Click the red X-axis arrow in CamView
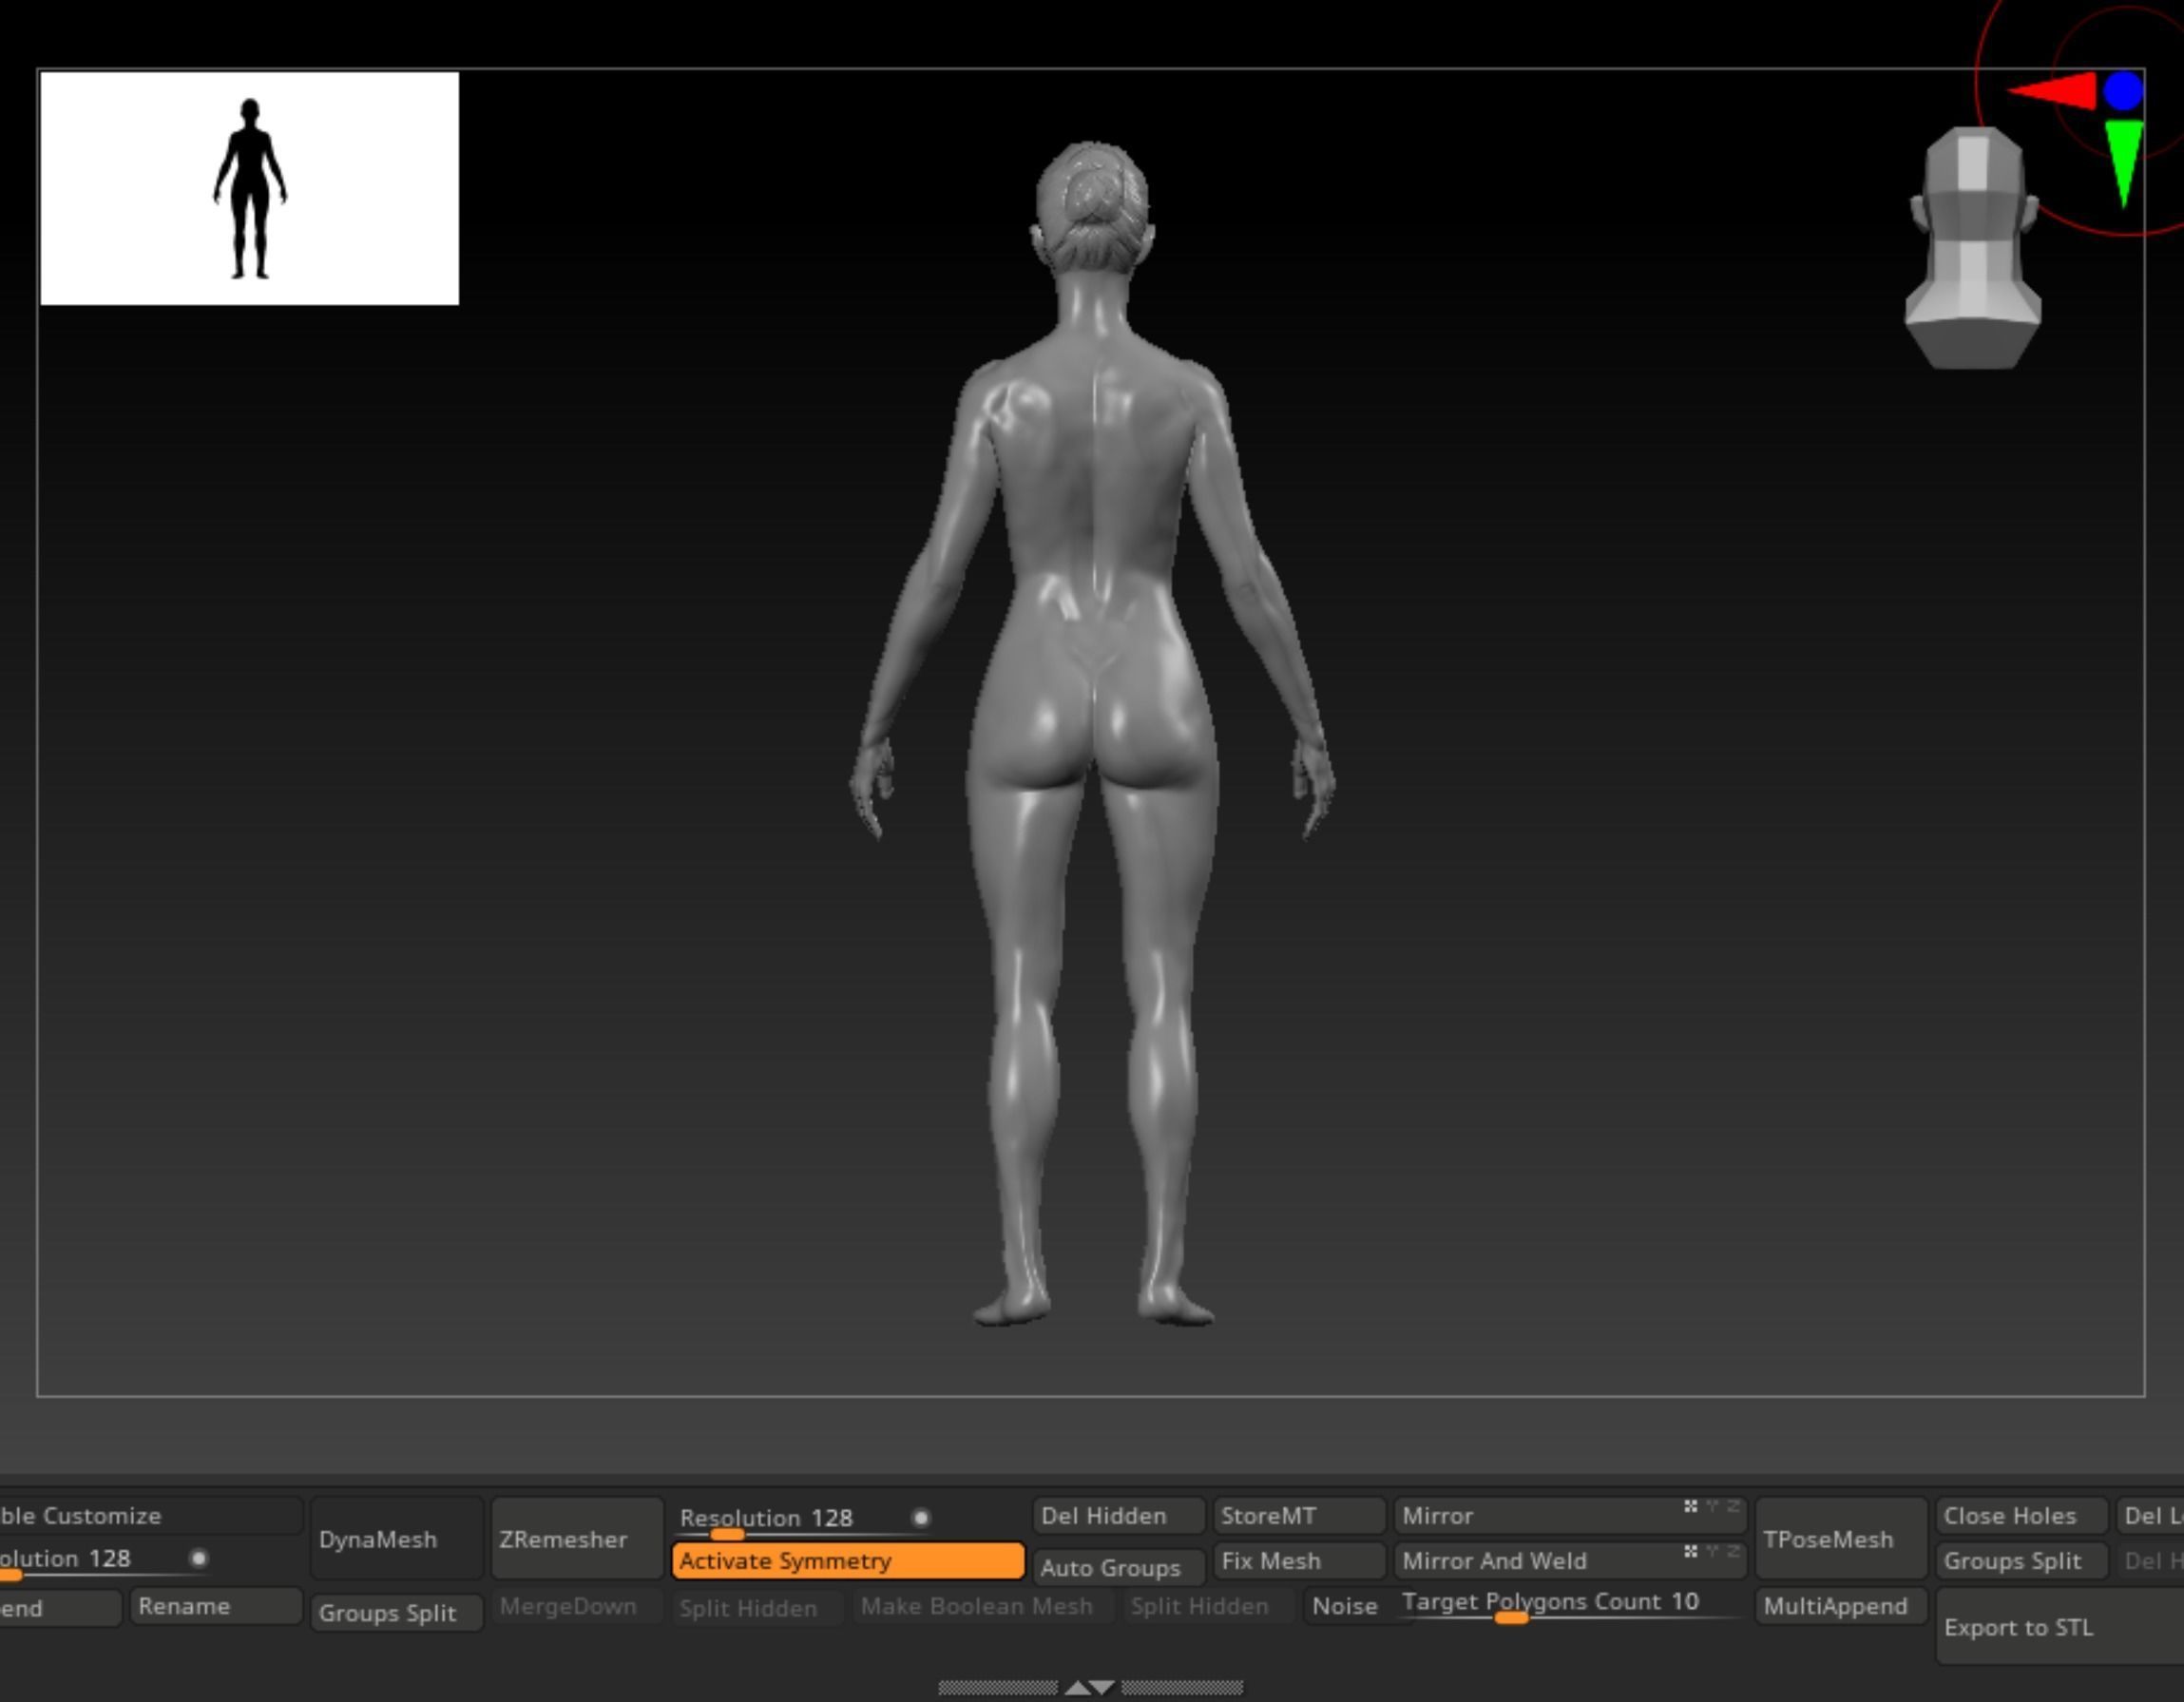 2052,91
